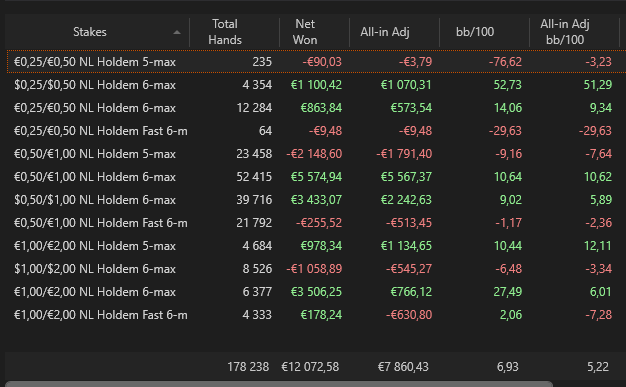Screen dimensions: 626x387
Task: Click the Stakes column sort arrow
Action: (x=177, y=32)
